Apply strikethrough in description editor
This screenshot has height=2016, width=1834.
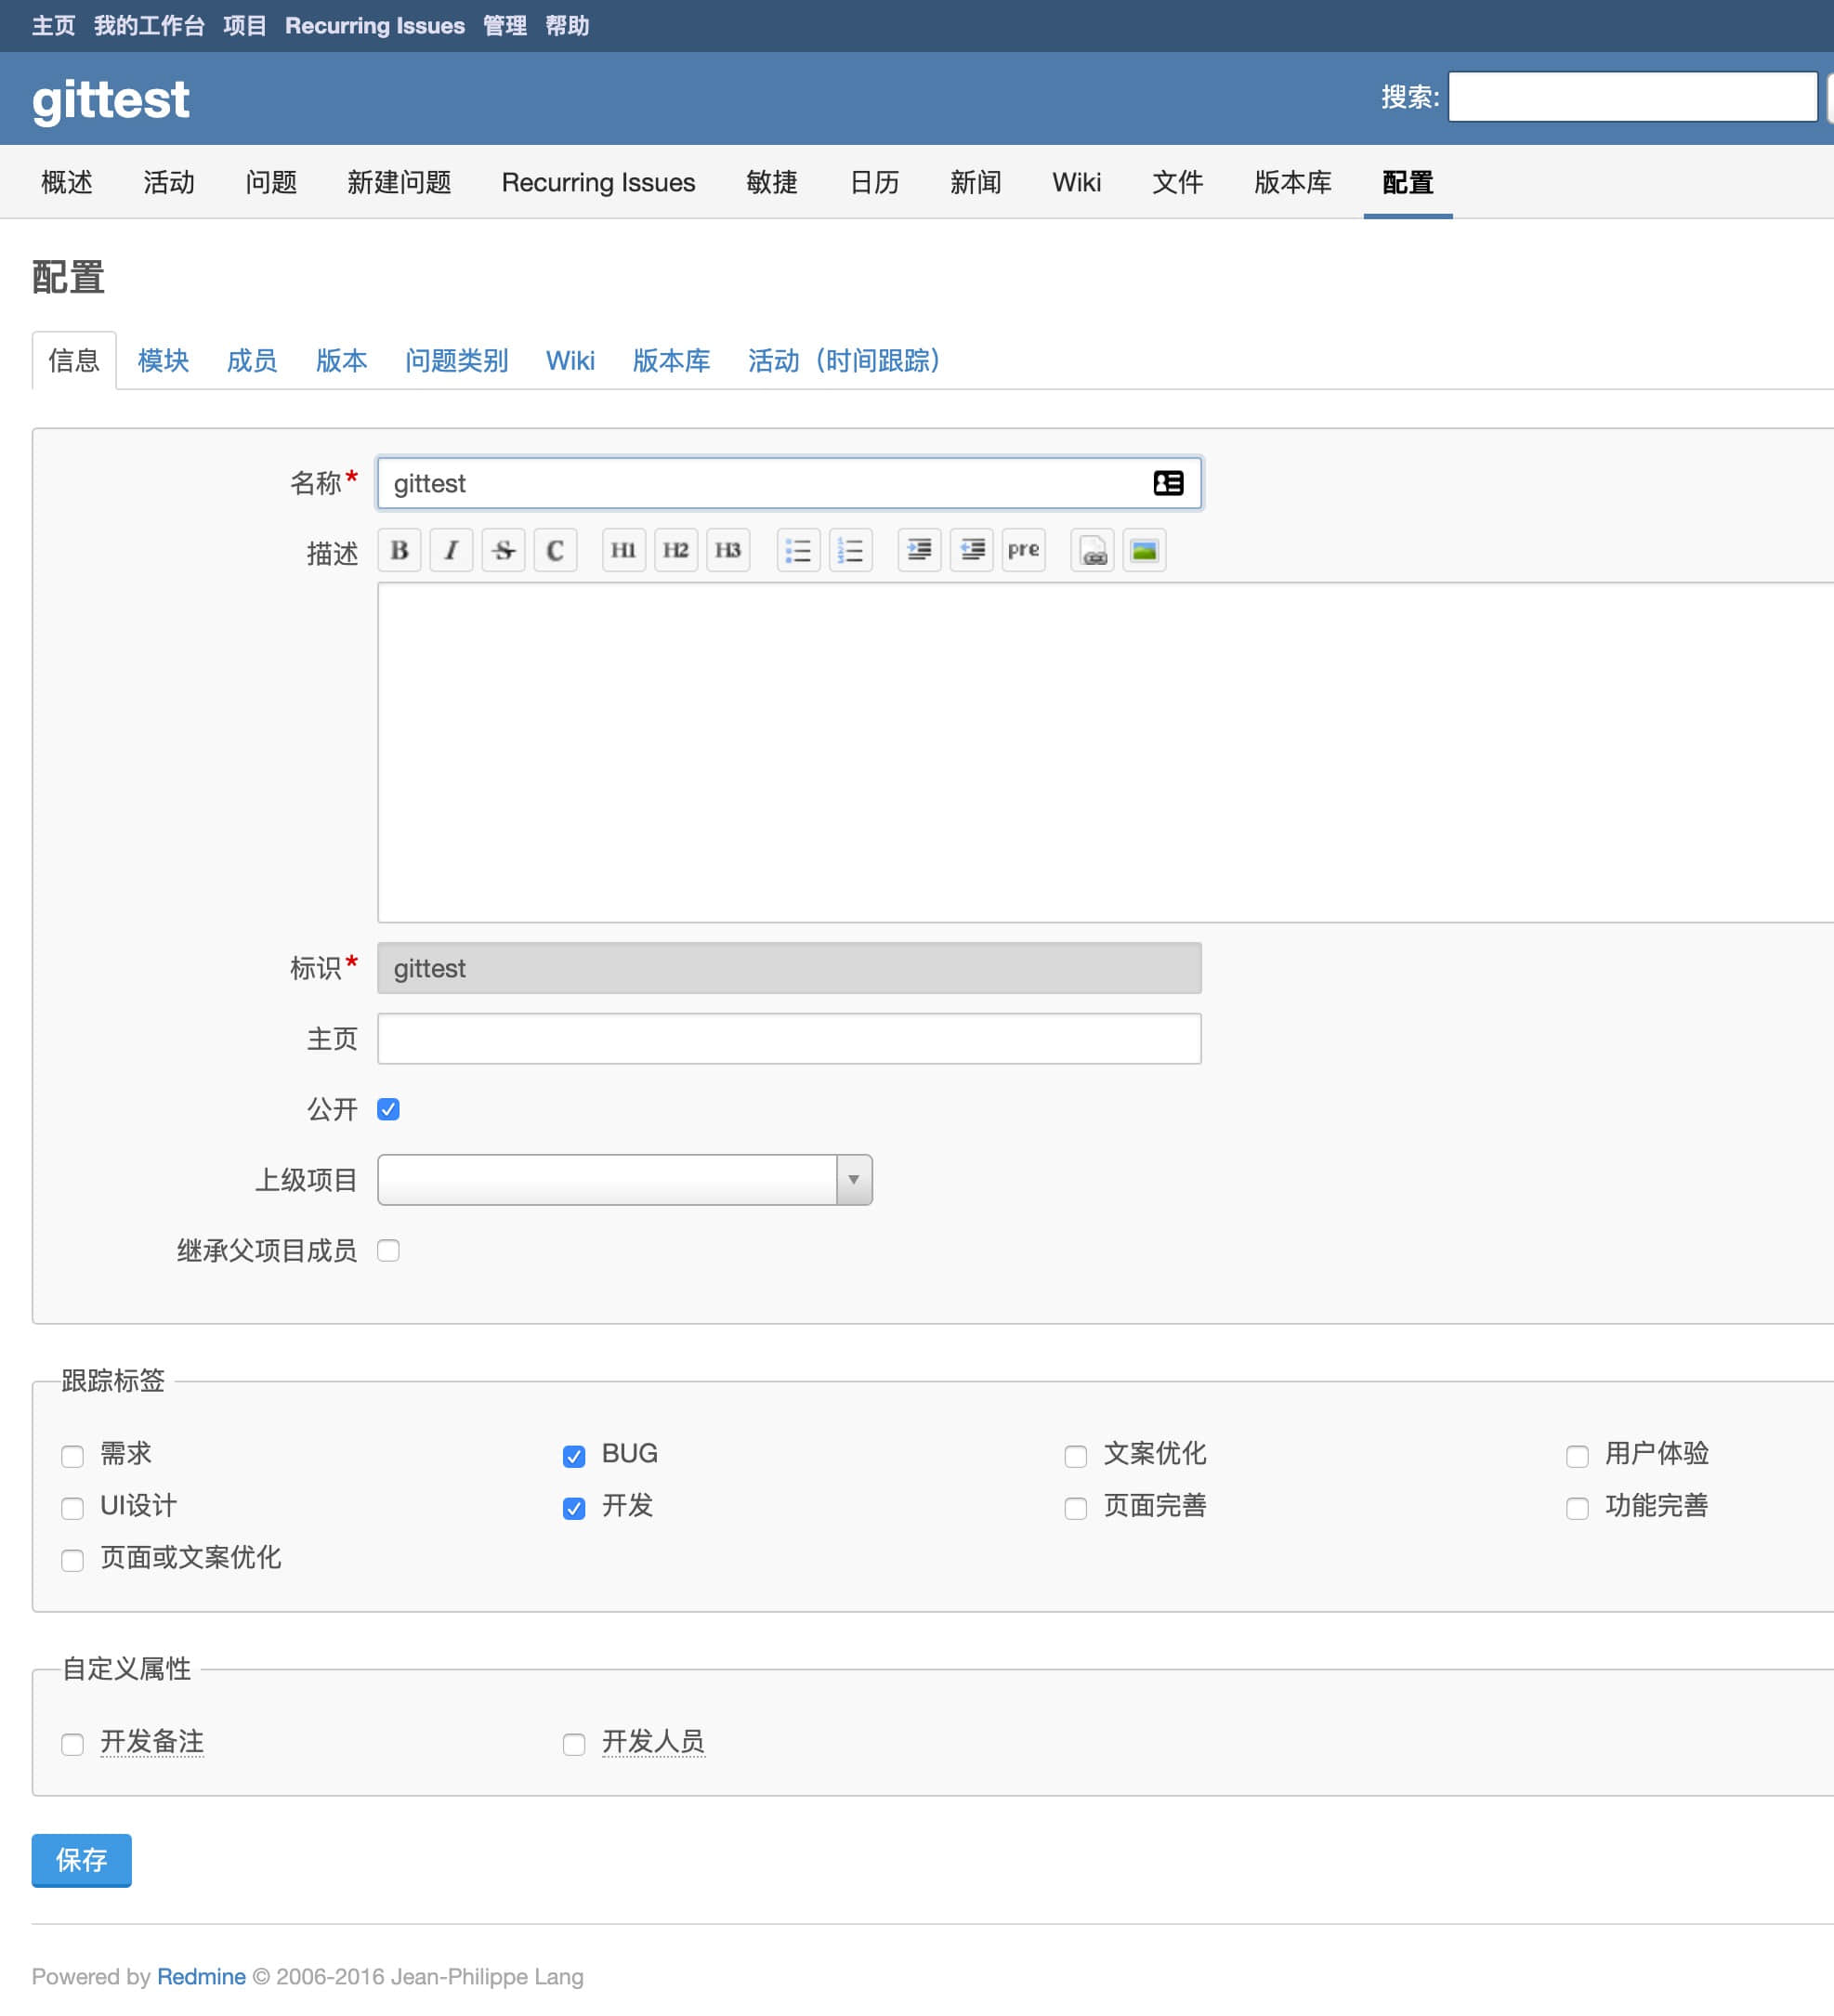pos(503,549)
